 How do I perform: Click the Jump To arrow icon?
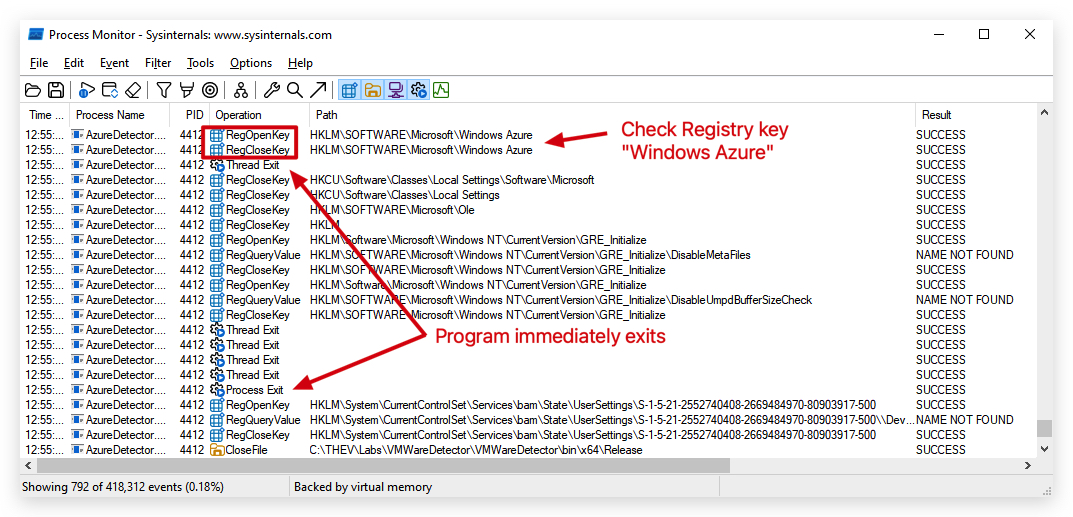click(318, 90)
